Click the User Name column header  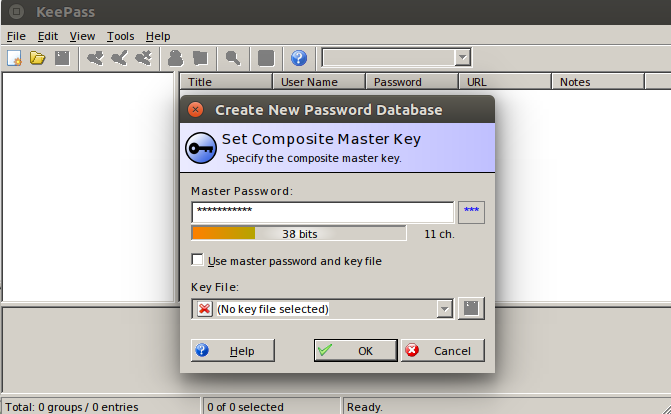coord(319,82)
